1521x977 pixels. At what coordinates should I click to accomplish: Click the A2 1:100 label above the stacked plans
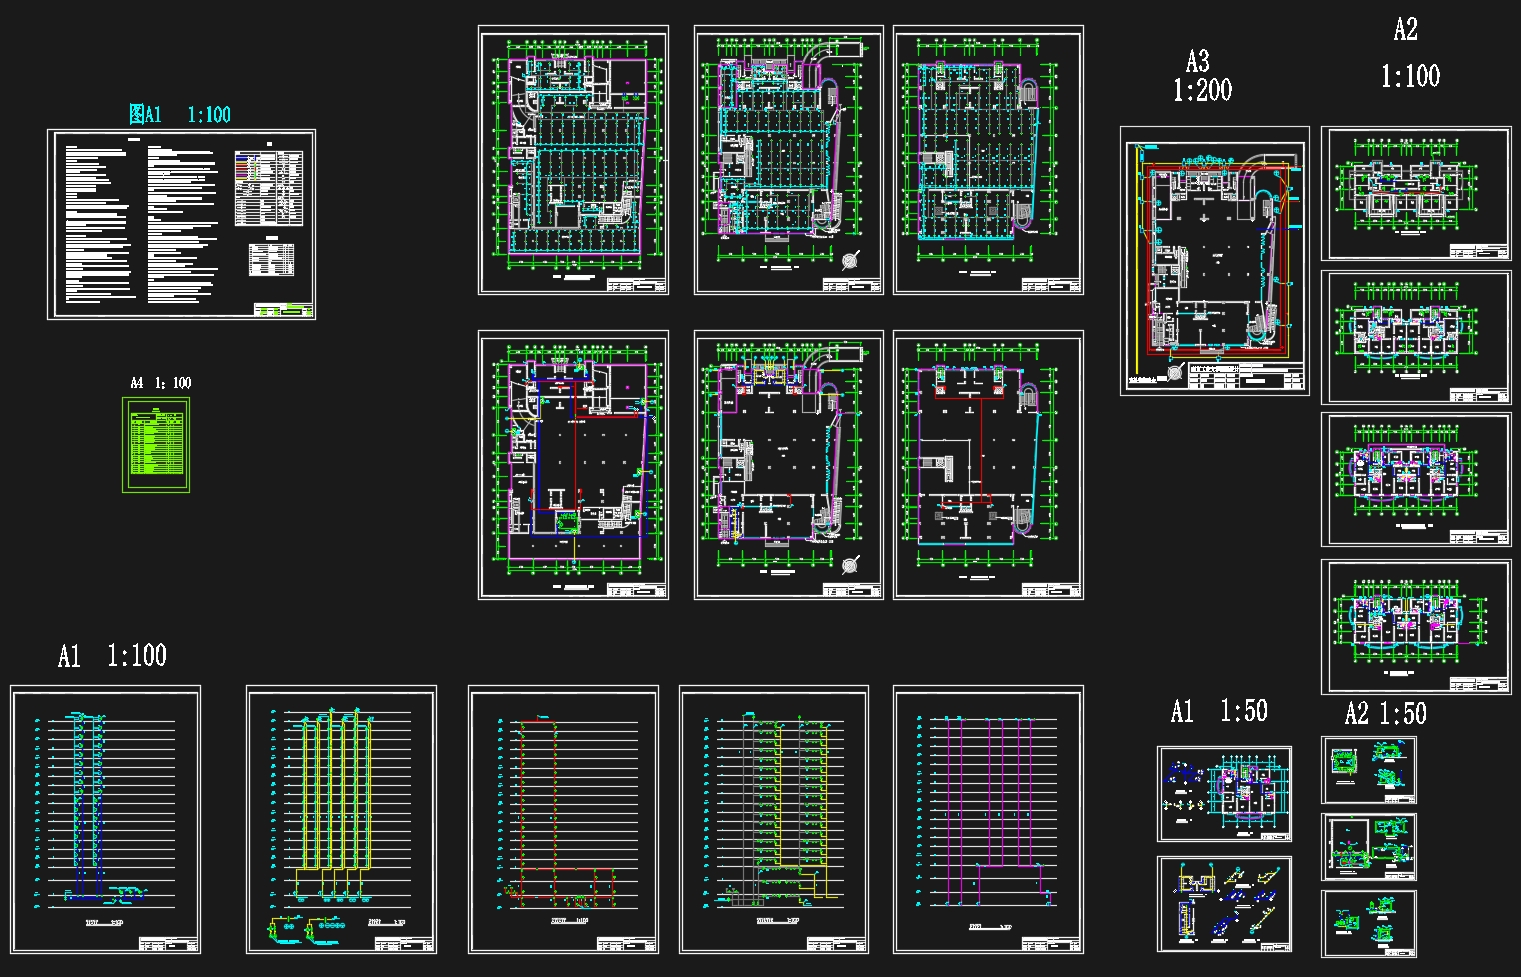pos(1410,53)
